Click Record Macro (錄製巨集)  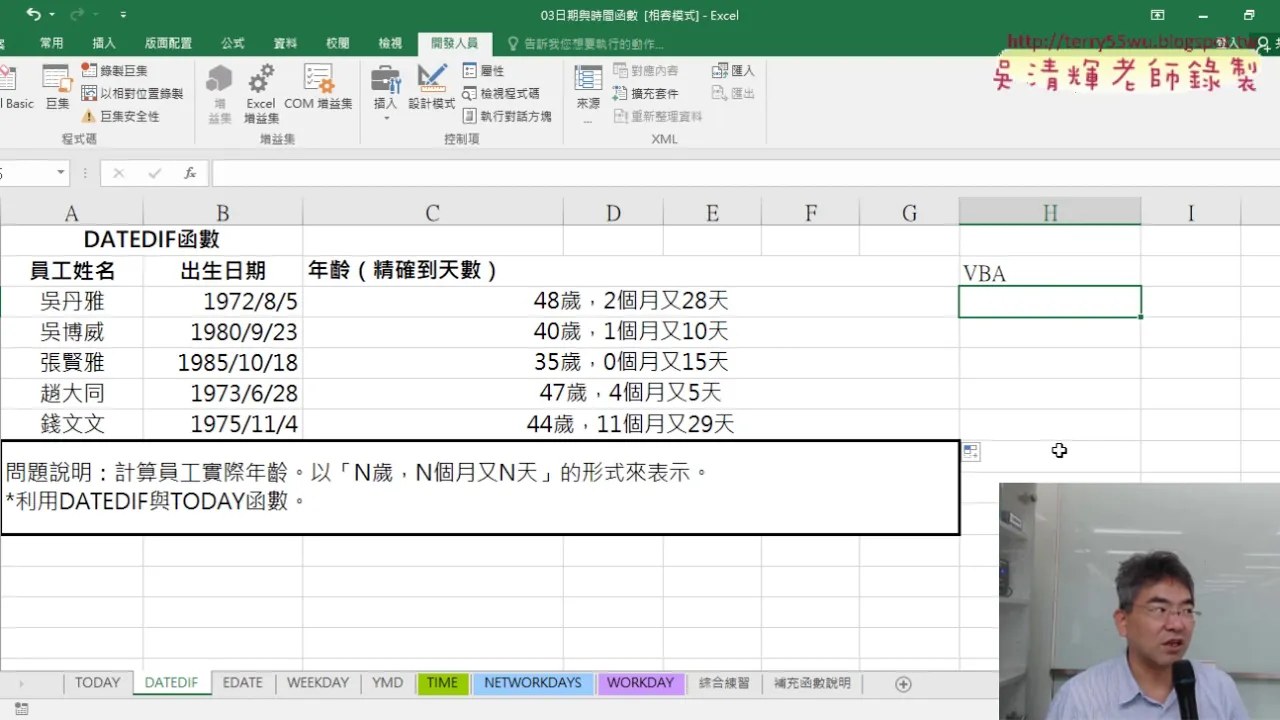115,71
